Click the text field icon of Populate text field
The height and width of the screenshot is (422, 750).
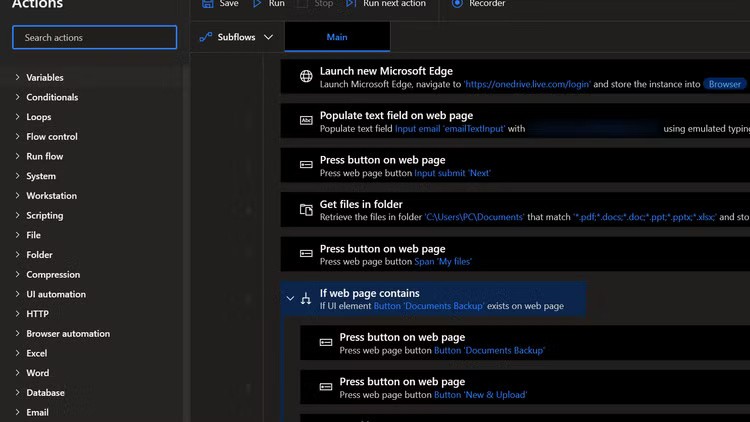click(306, 121)
